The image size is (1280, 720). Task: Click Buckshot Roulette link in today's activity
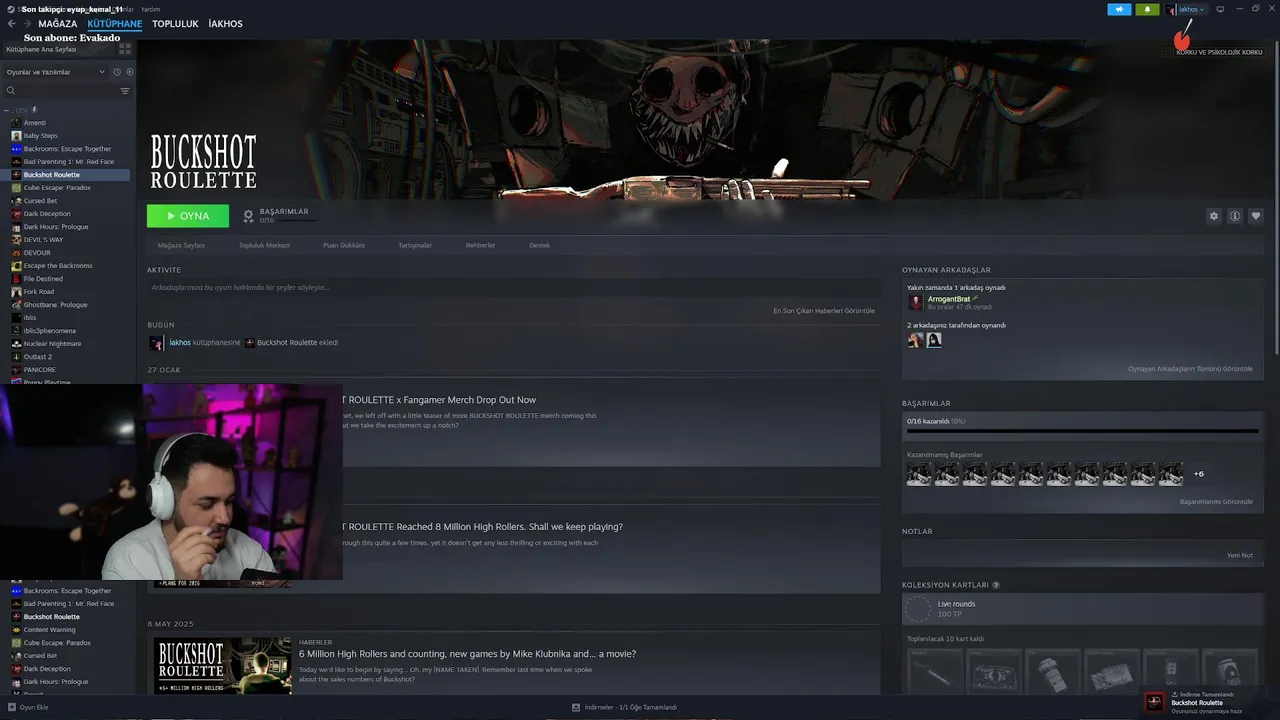[287, 343]
